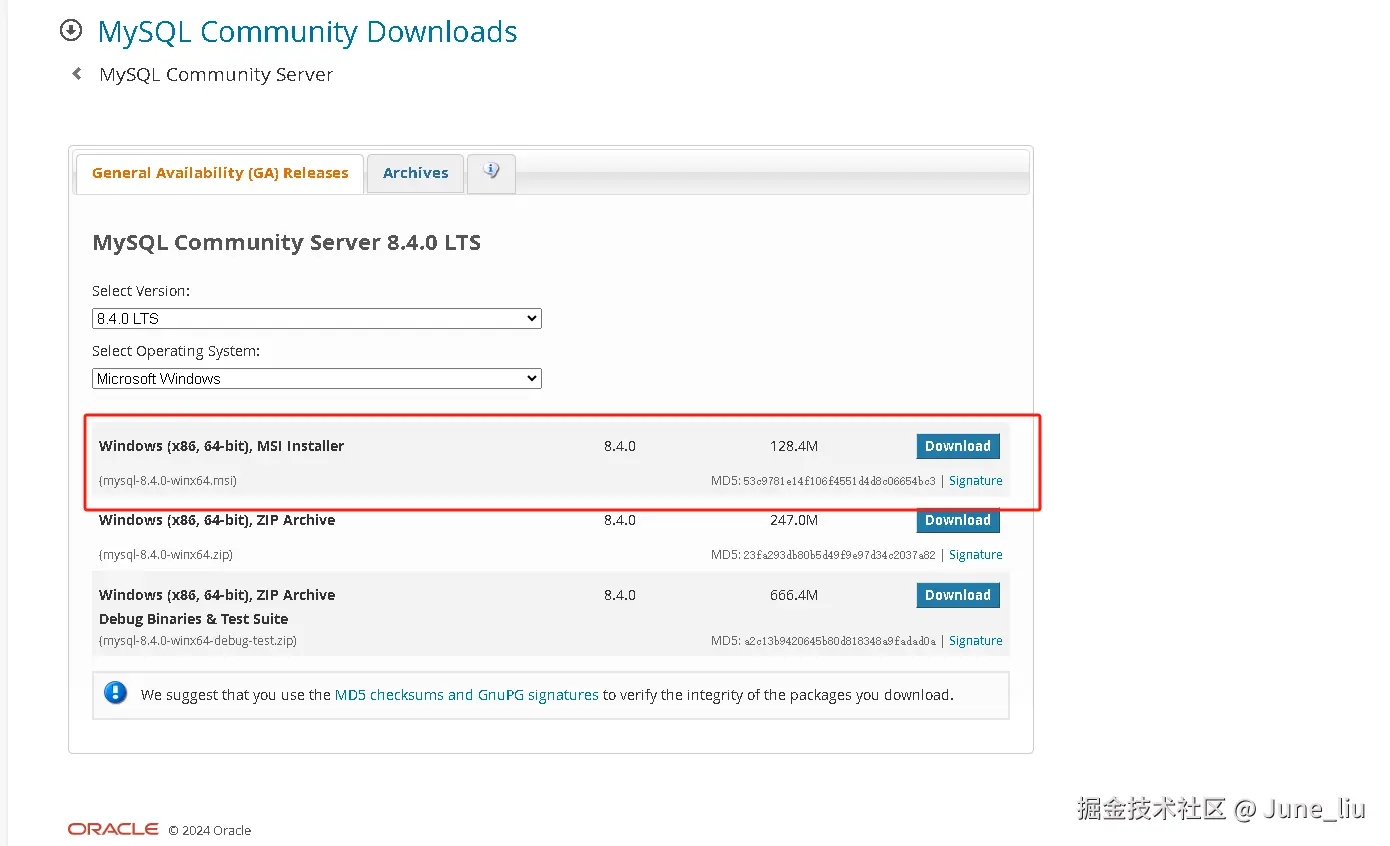This screenshot has height=846, width=1390.
Task: Open Signature link for mysql-8.4.0-winx64.zip
Action: [976, 555]
